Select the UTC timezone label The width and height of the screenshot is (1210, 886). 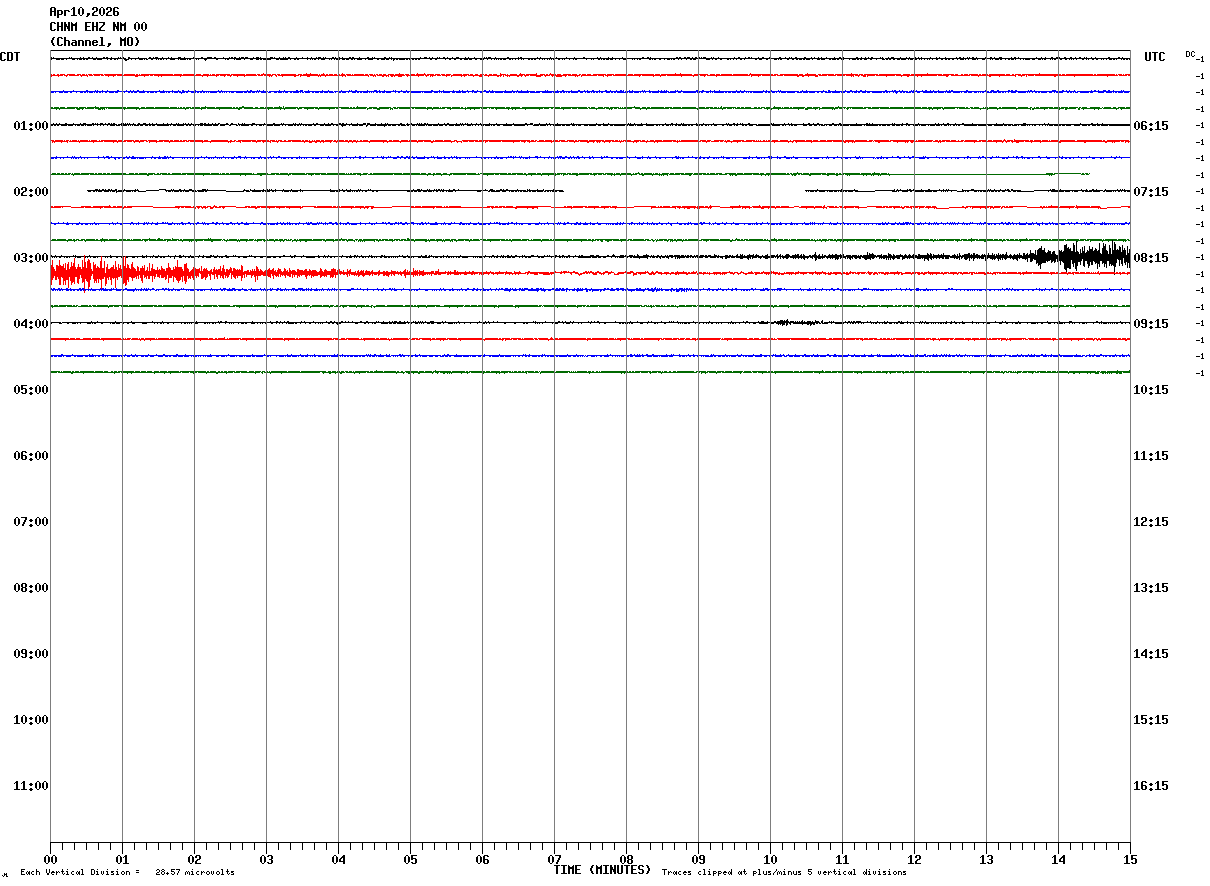(1155, 57)
